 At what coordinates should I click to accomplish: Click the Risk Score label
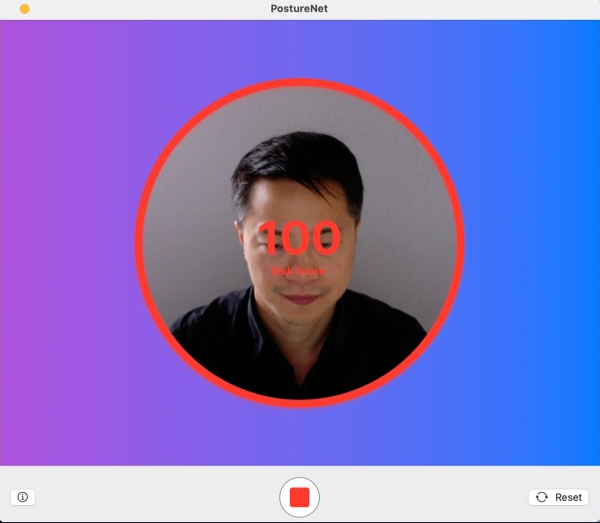[298, 271]
